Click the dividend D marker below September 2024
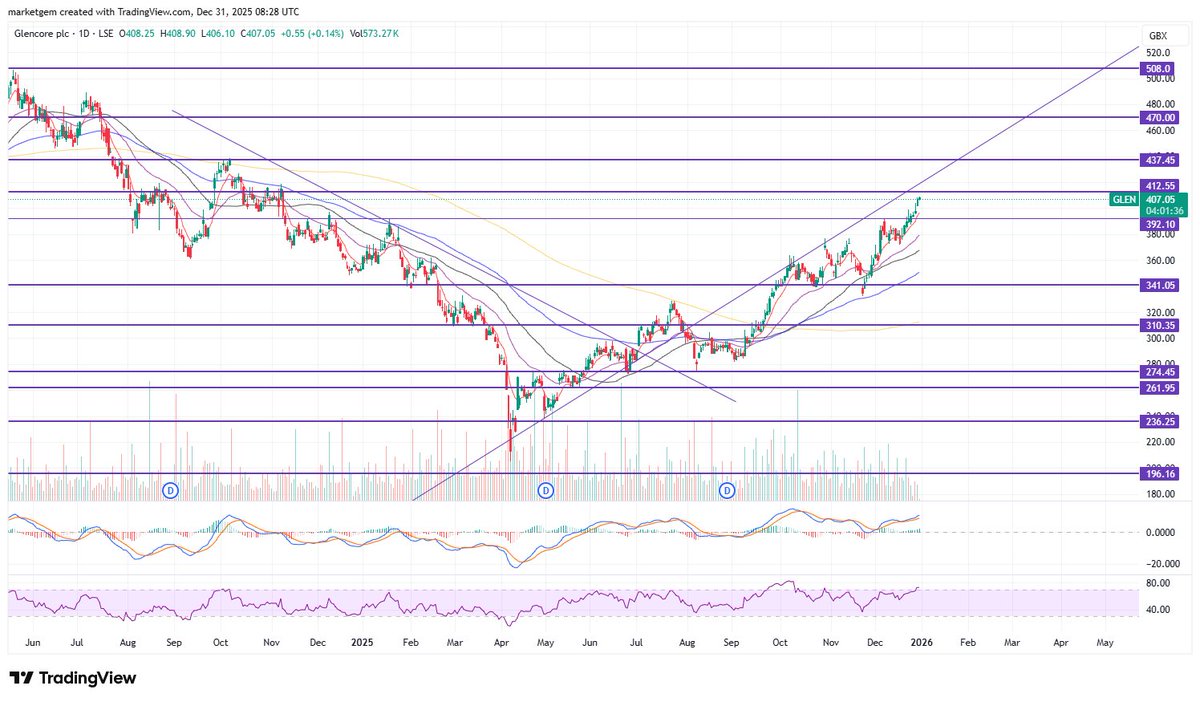Image resolution: width=1200 pixels, height=702 pixels. tap(171, 491)
